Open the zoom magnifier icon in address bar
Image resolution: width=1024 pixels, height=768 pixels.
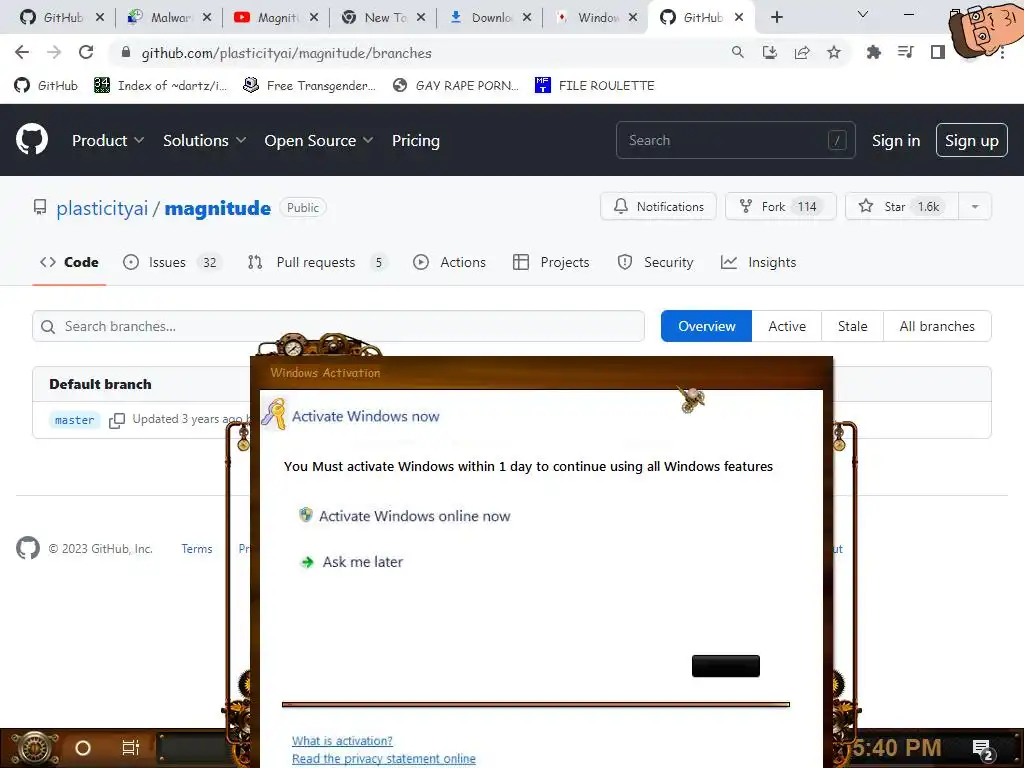[x=738, y=53]
